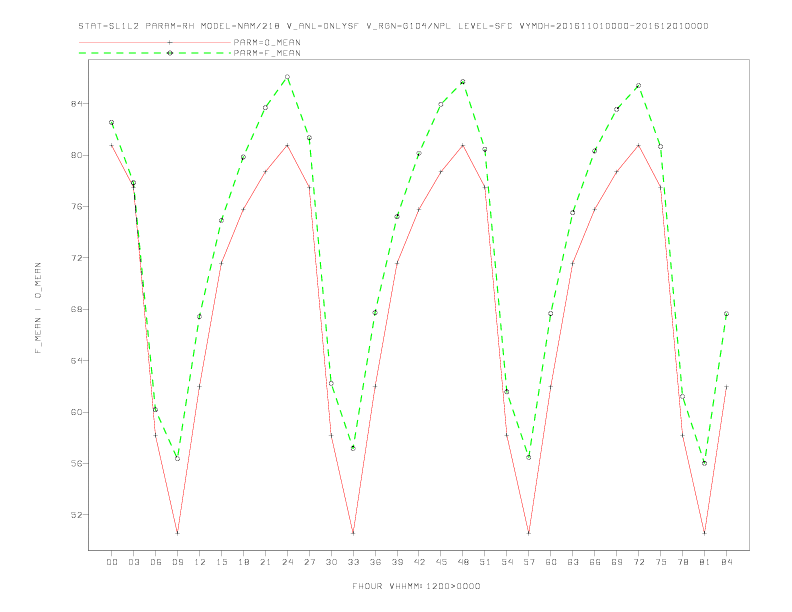Click the green F_MEAN peak marker at hour 24
The image size is (792, 612).
click(287, 77)
